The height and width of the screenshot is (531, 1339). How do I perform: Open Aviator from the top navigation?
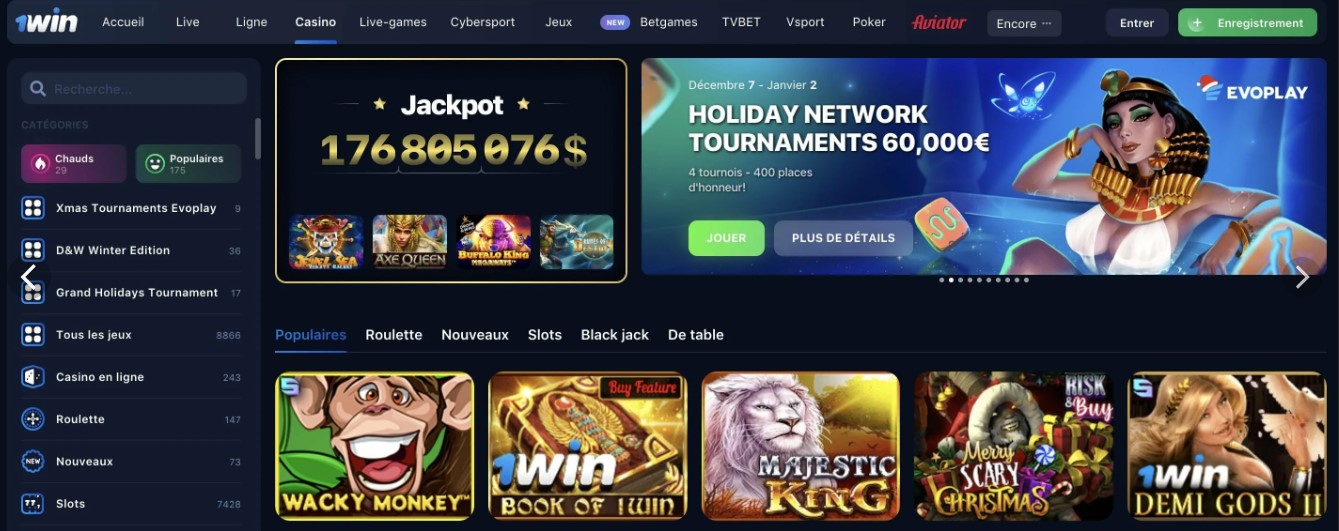pos(939,22)
